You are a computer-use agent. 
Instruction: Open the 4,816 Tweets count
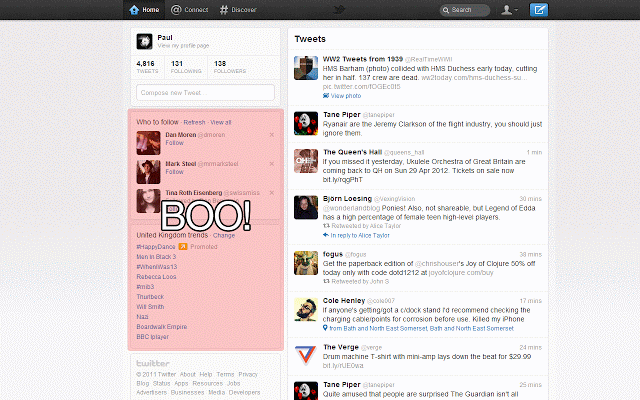pyautogui.click(x=147, y=67)
